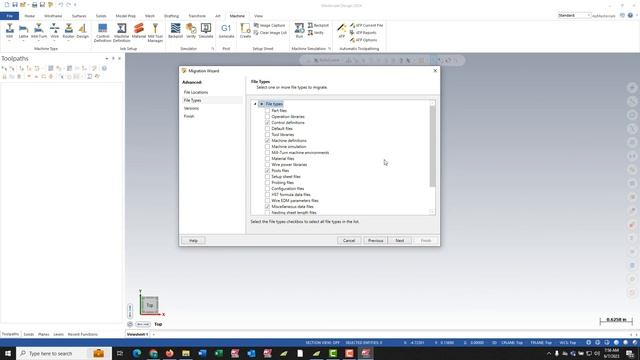The width and height of the screenshot is (640, 360).
Task: Click ATP Current File
Action: click(x=366, y=25)
